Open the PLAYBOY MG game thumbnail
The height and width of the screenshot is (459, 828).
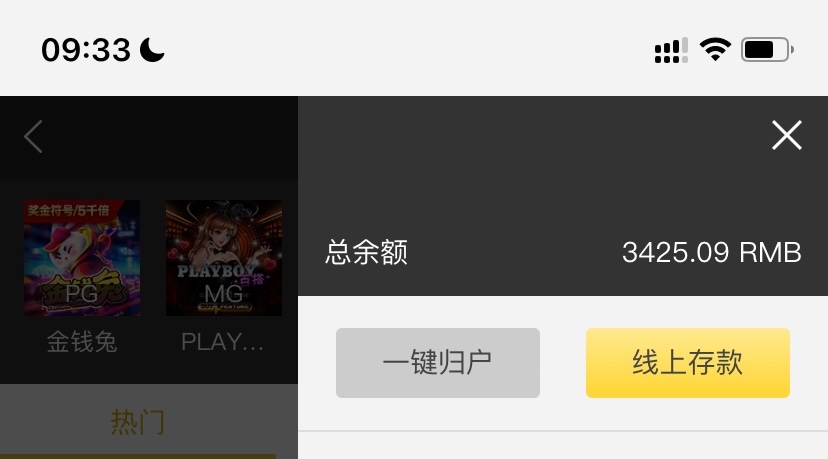pos(224,258)
